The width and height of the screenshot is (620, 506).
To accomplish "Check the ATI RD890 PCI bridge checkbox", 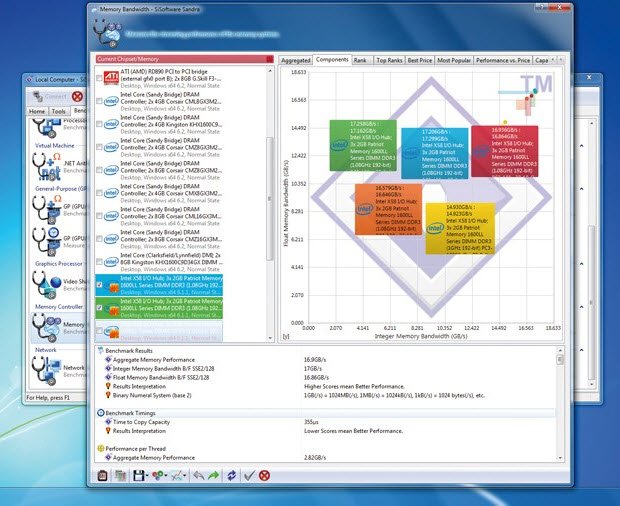I will tap(99, 77).
